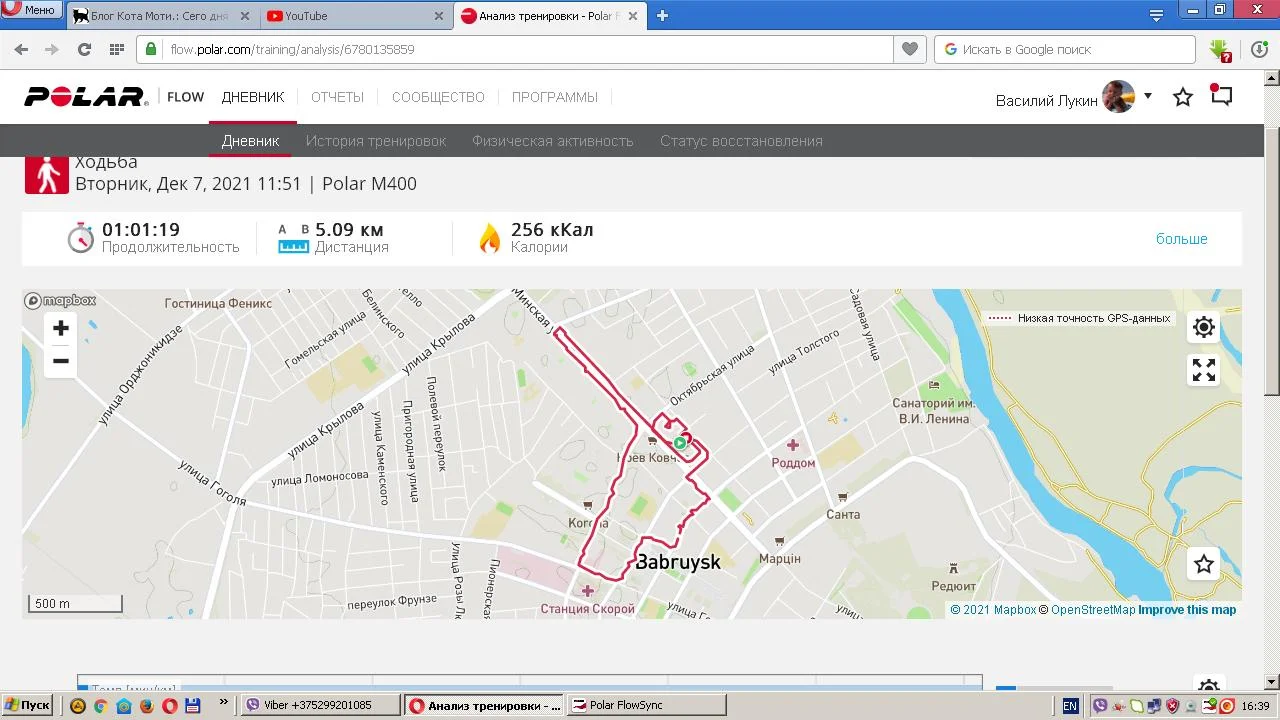Open the Windows Пуск start button
The width and height of the screenshot is (1280, 720).
click(28, 705)
